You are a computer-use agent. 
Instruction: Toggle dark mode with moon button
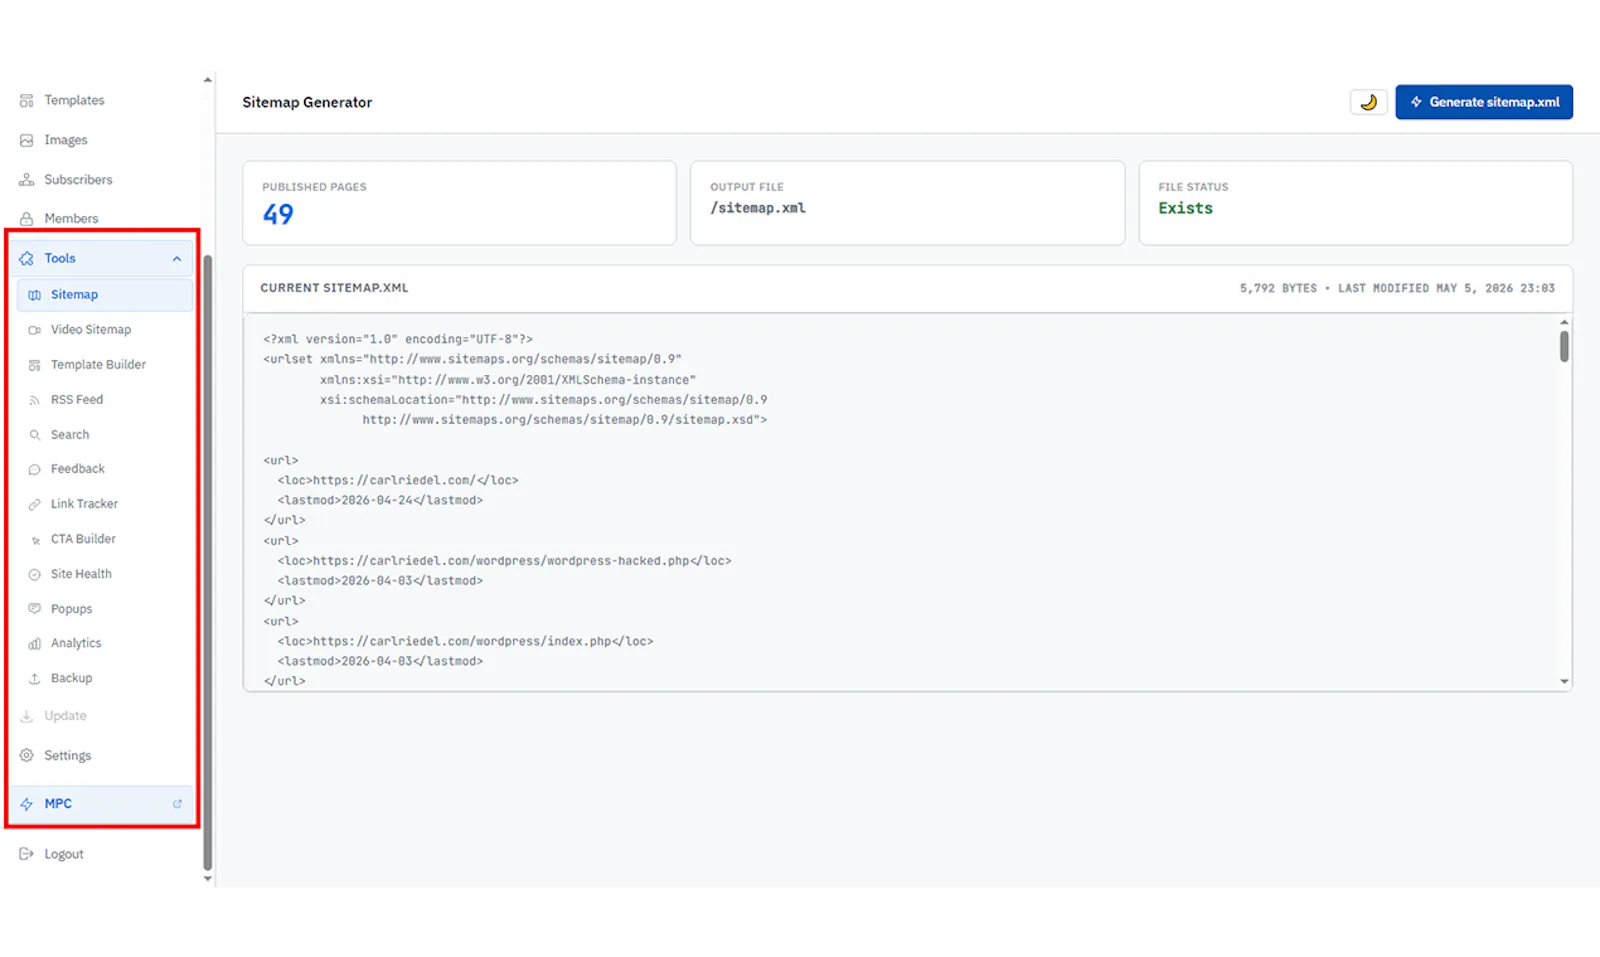(x=1368, y=102)
